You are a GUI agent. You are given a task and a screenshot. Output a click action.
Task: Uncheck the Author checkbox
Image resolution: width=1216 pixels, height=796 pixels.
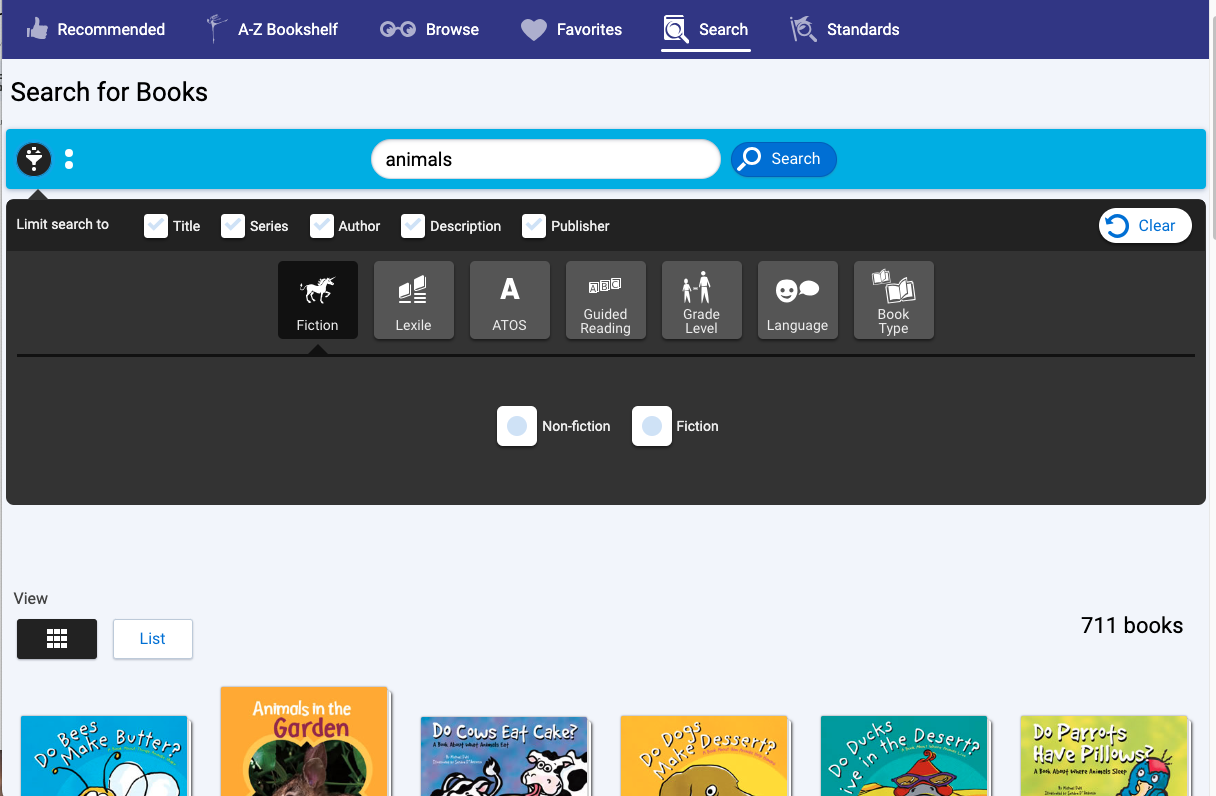click(x=321, y=225)
